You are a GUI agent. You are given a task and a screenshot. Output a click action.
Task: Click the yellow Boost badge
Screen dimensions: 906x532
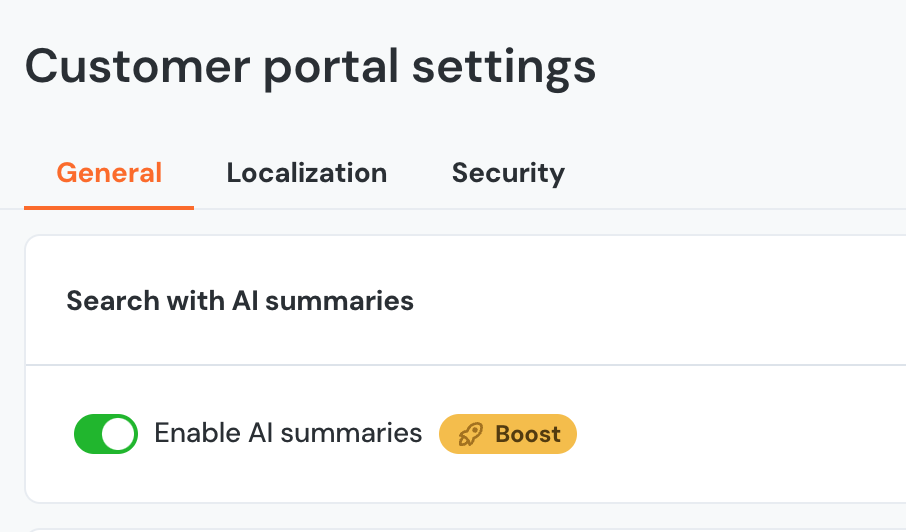(508, 434)
